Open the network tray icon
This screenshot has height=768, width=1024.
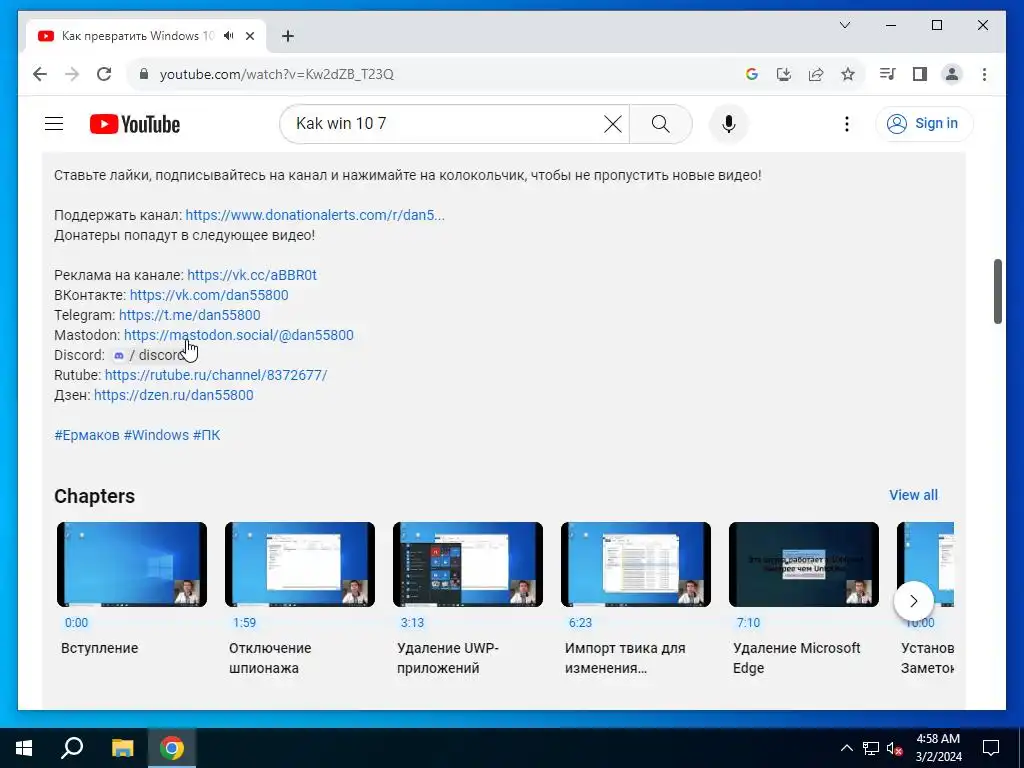[x=871, y=748]
